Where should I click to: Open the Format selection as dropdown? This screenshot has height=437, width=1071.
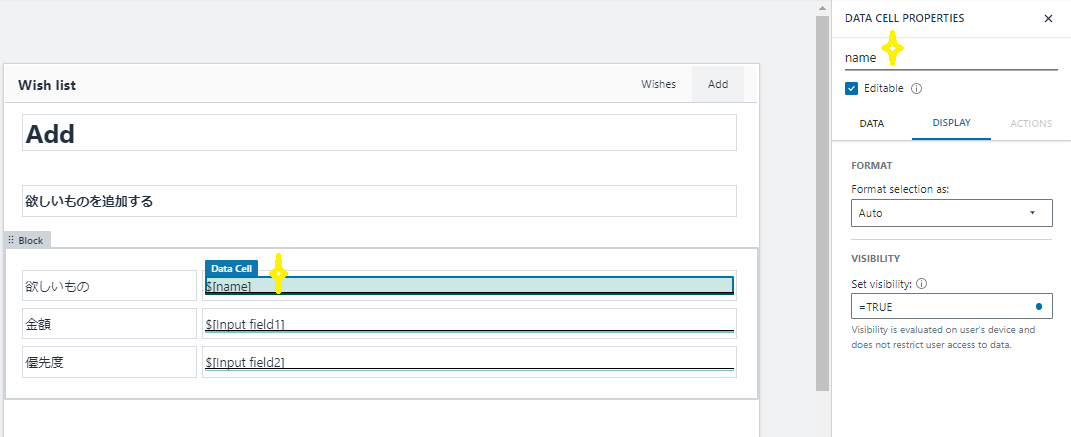click(x=951, y=213)
